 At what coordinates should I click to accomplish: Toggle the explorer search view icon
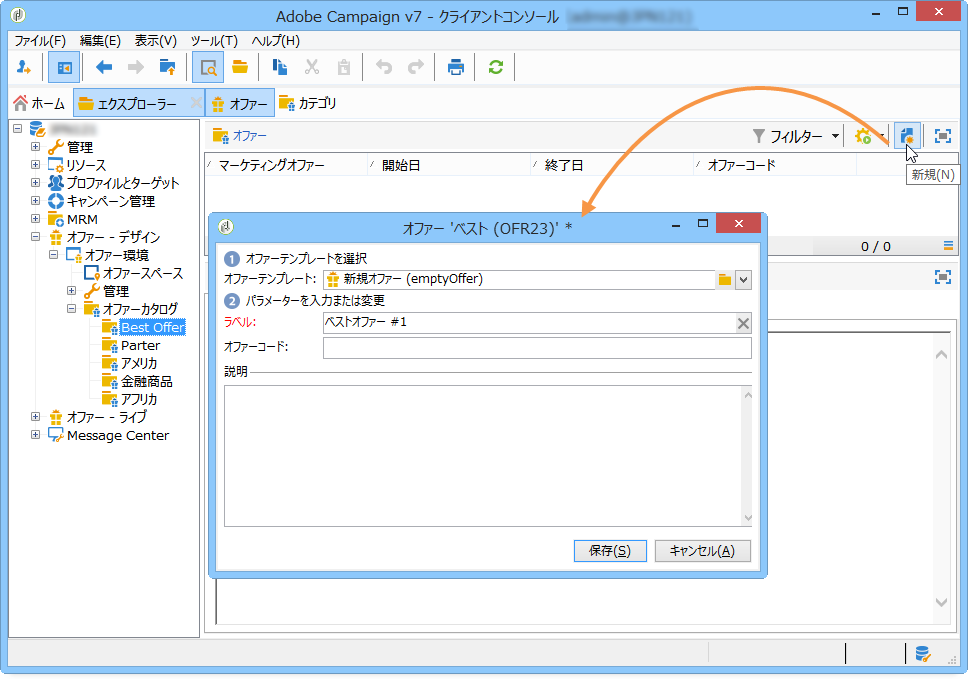[x=208, y=67]
